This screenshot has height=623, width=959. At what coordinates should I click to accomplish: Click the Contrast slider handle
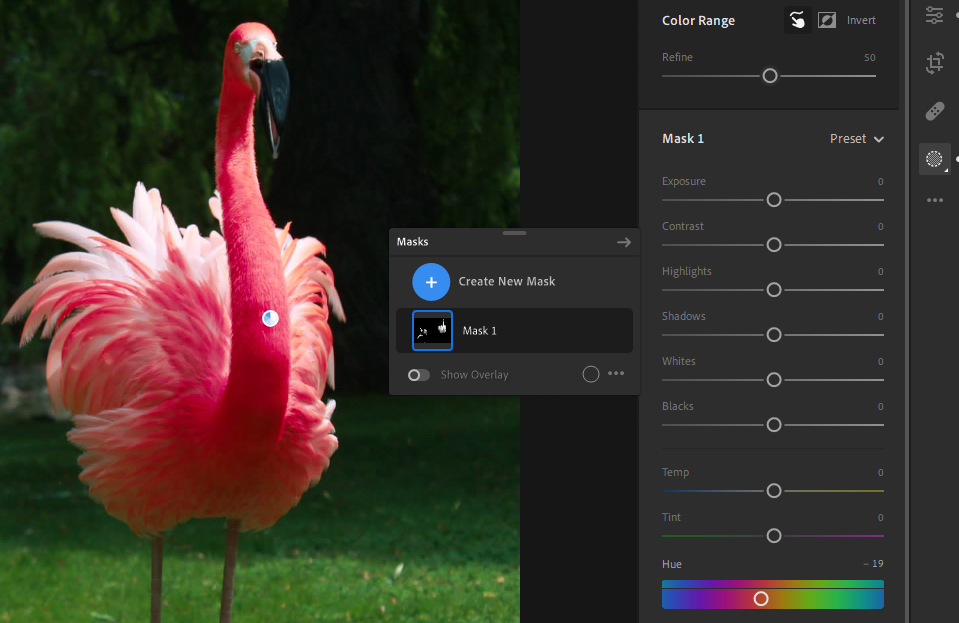[x=774, y=245]
